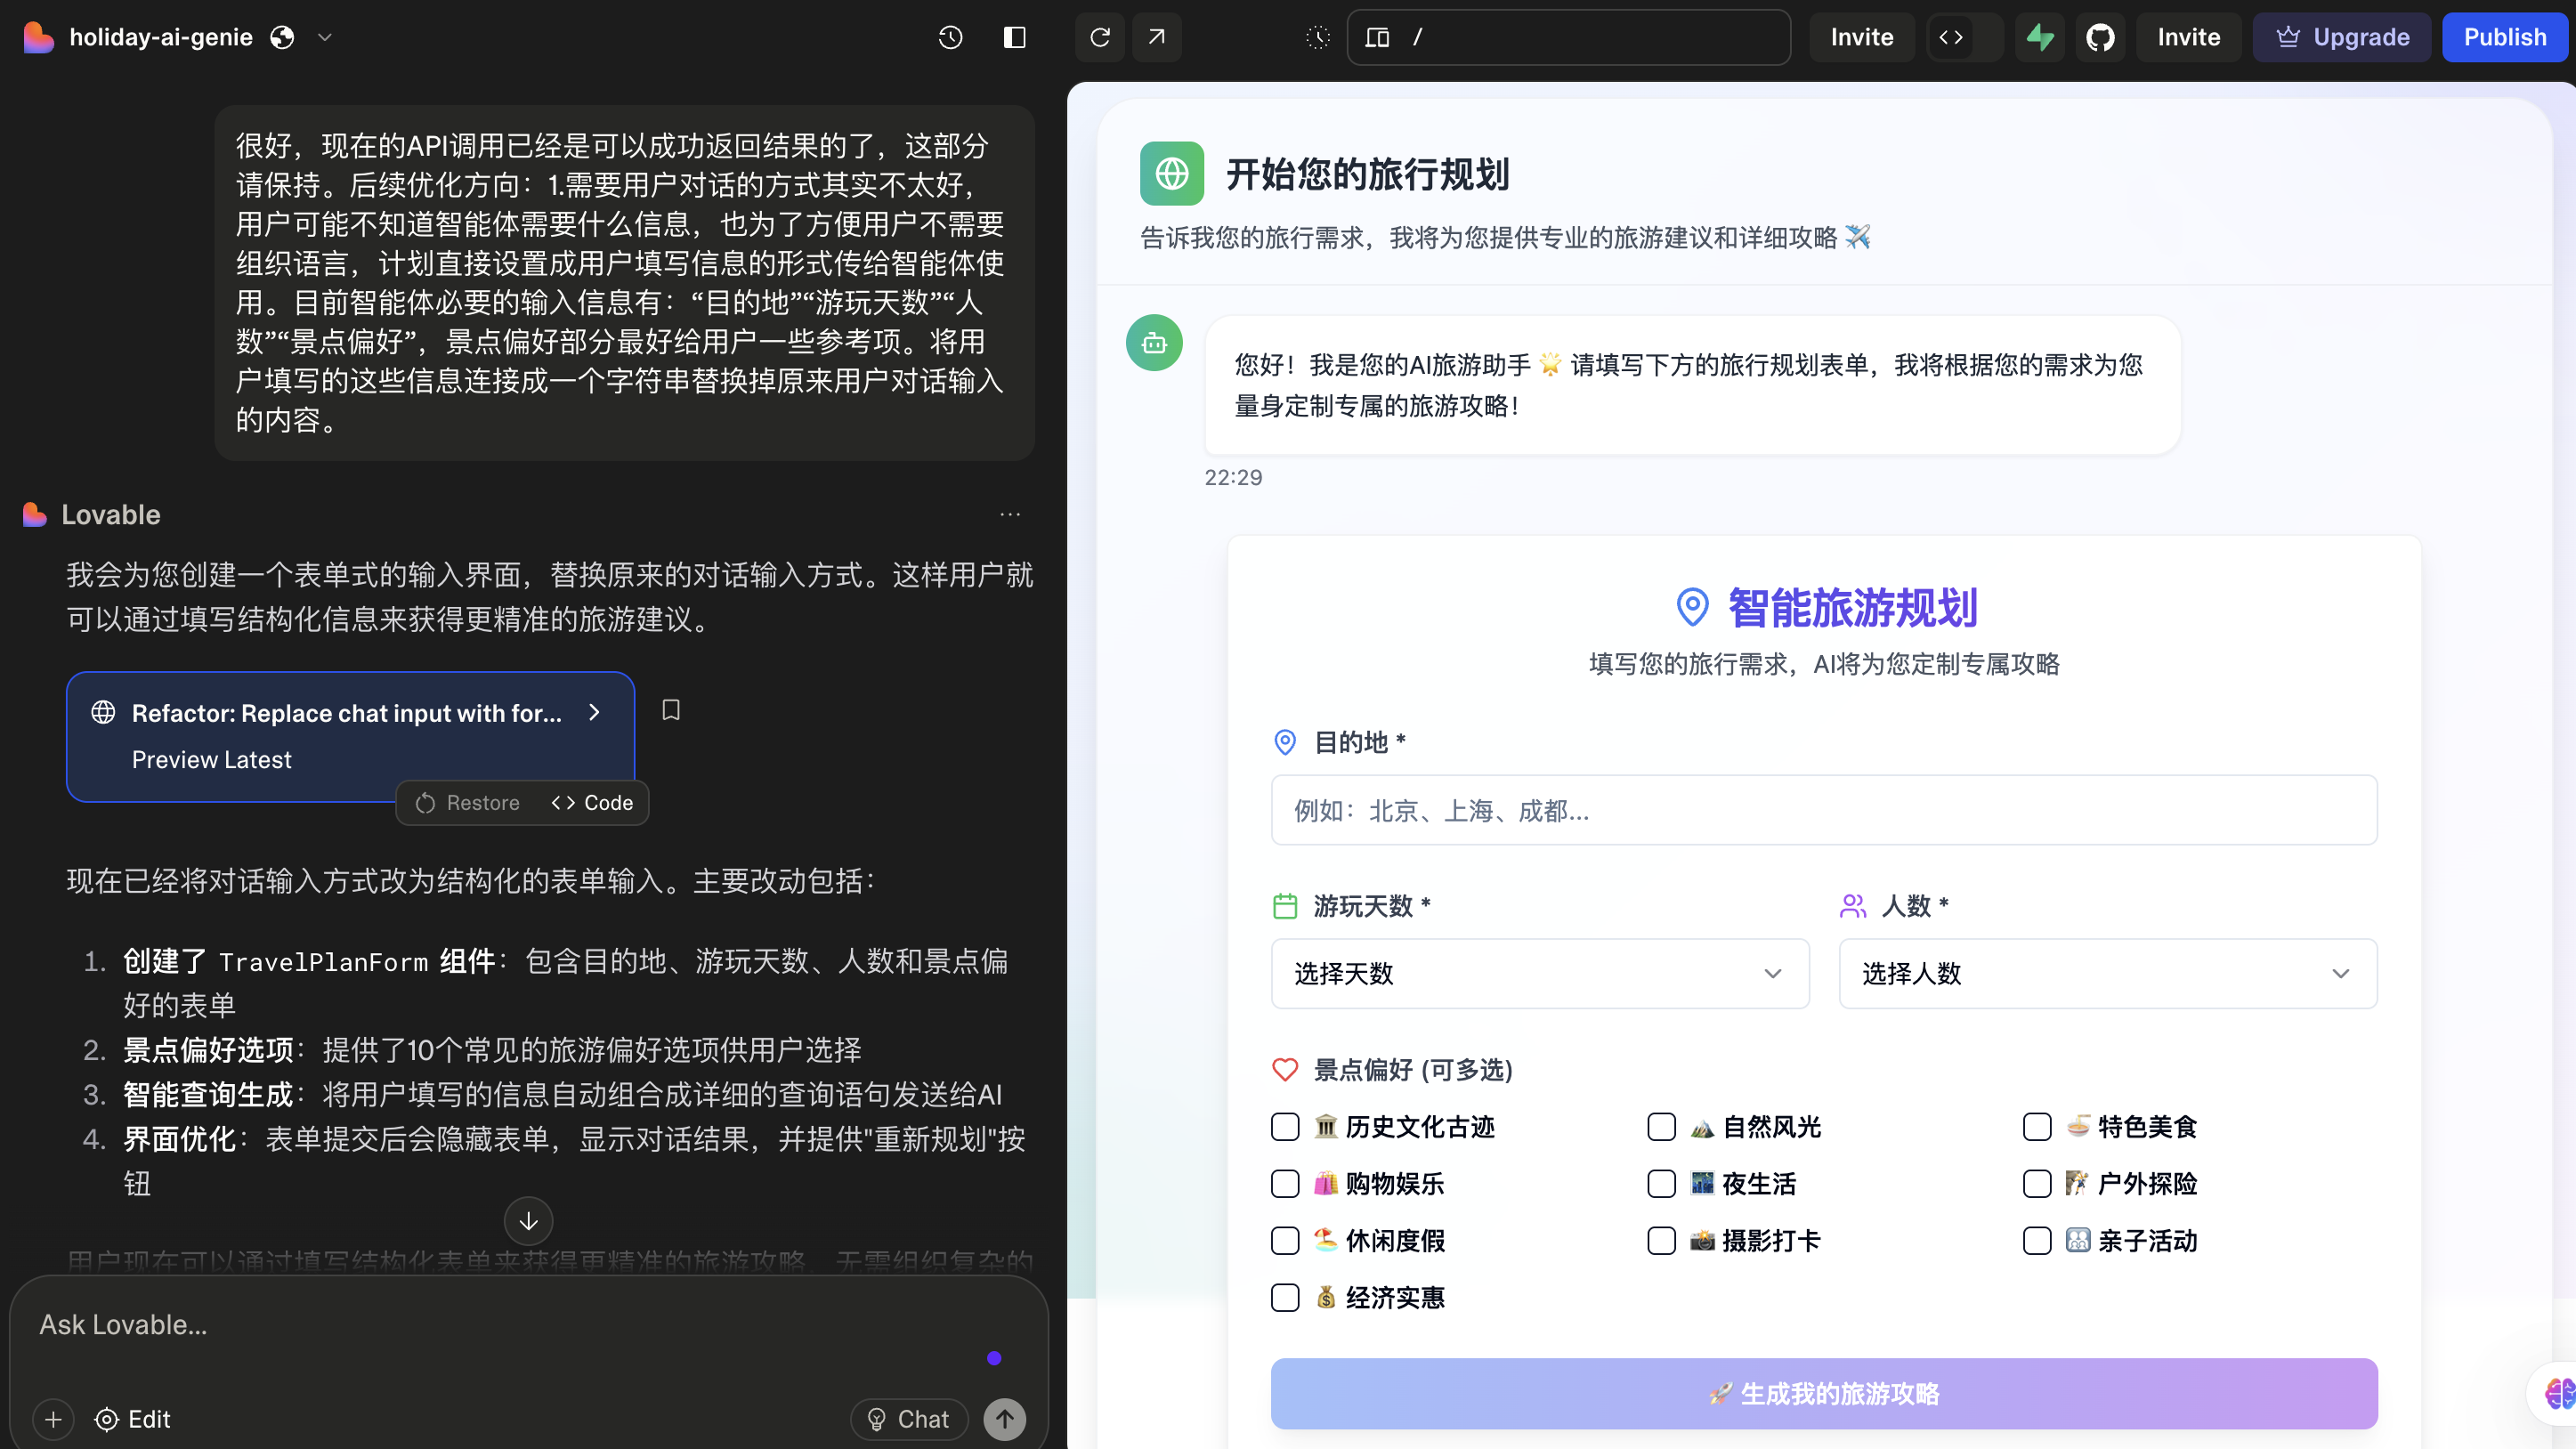Click the green globe app logo in preview
The image size is (2576, 1449).
pos(1172,173)
